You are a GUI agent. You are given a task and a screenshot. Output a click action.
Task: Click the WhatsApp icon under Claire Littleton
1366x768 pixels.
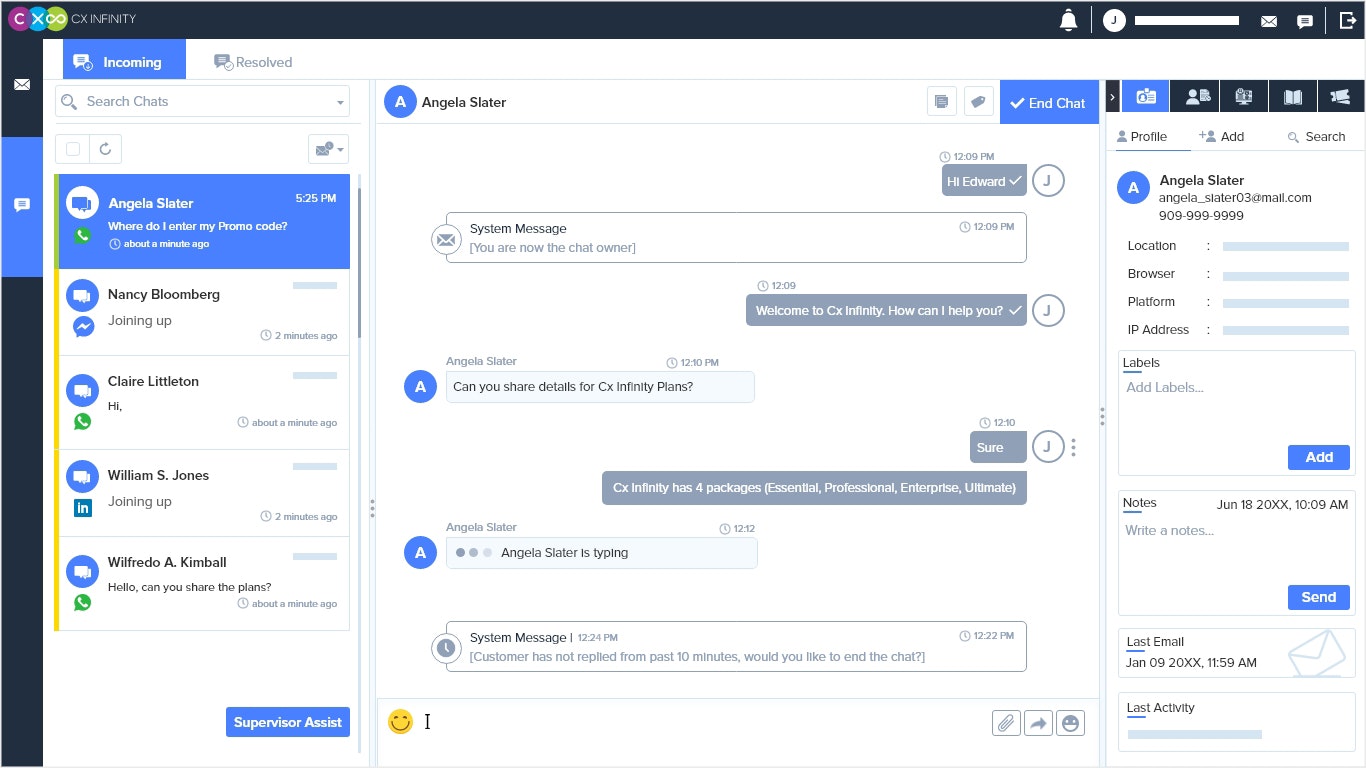[x=83, y=421]
